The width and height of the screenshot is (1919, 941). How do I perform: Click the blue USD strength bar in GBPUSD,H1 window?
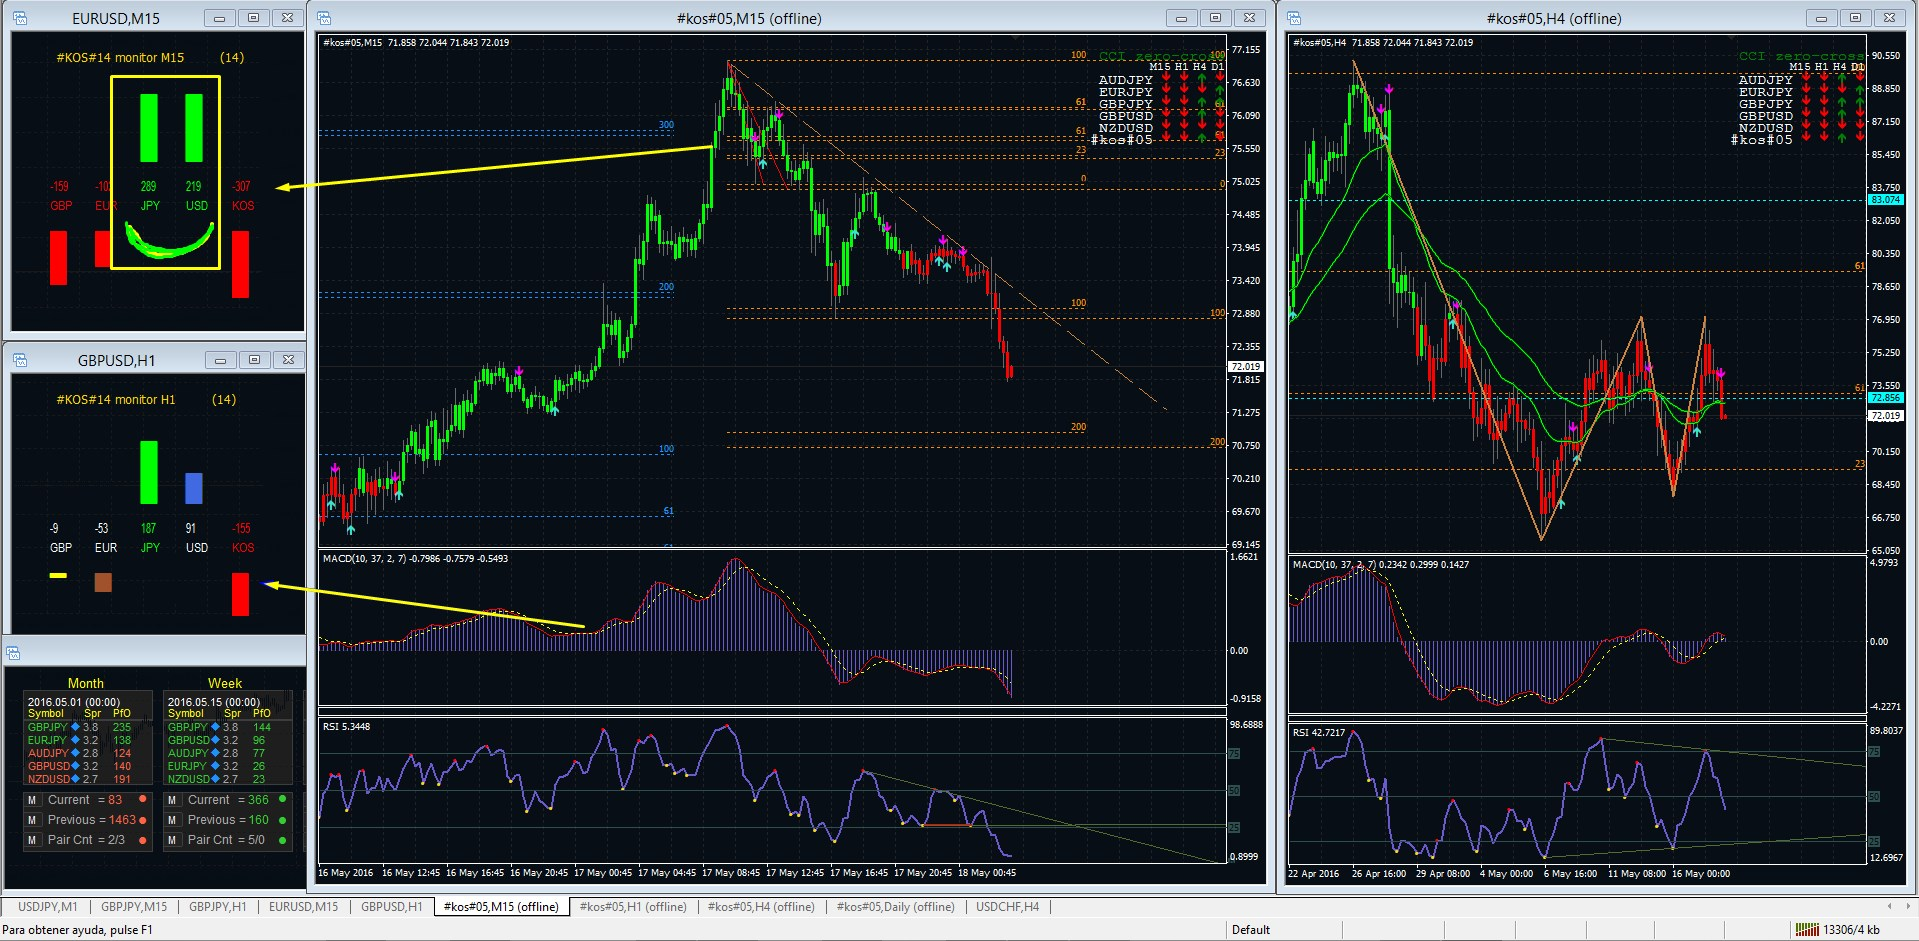(x=194, y=488)
